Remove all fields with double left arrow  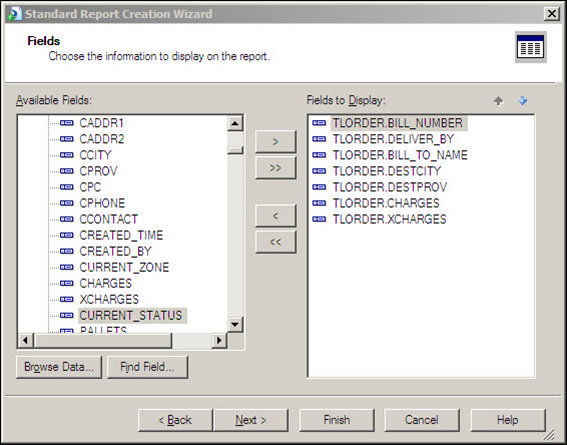(276, 242)
